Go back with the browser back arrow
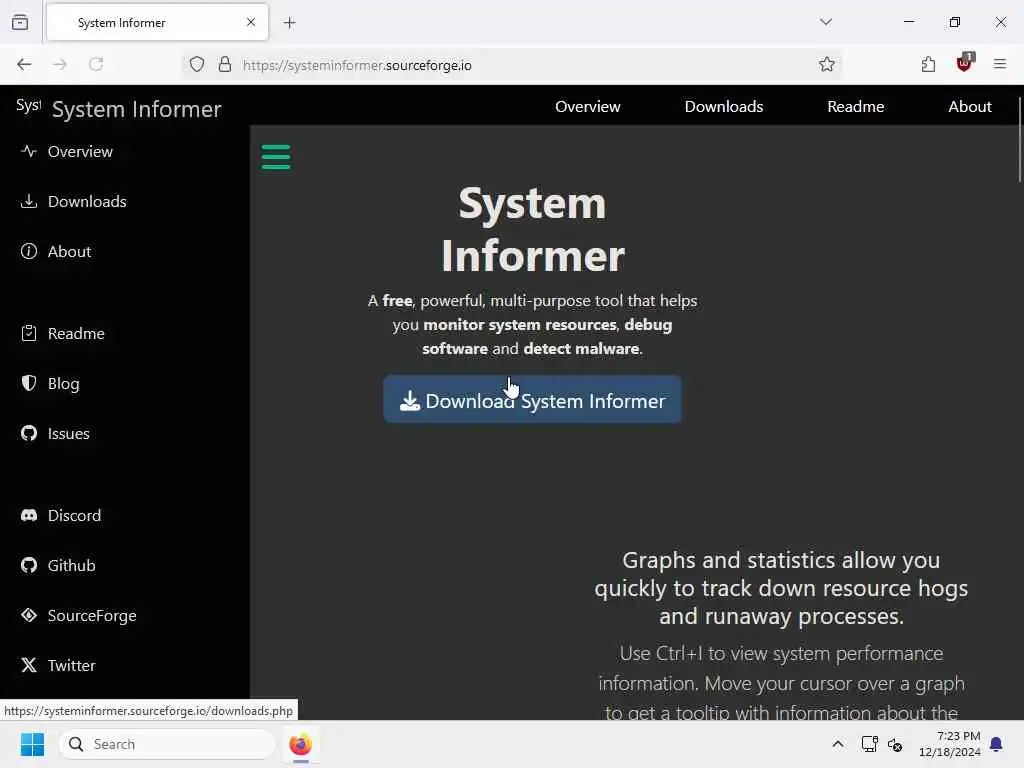Viewport: 1024px width, 768px height. click(24, 64)
